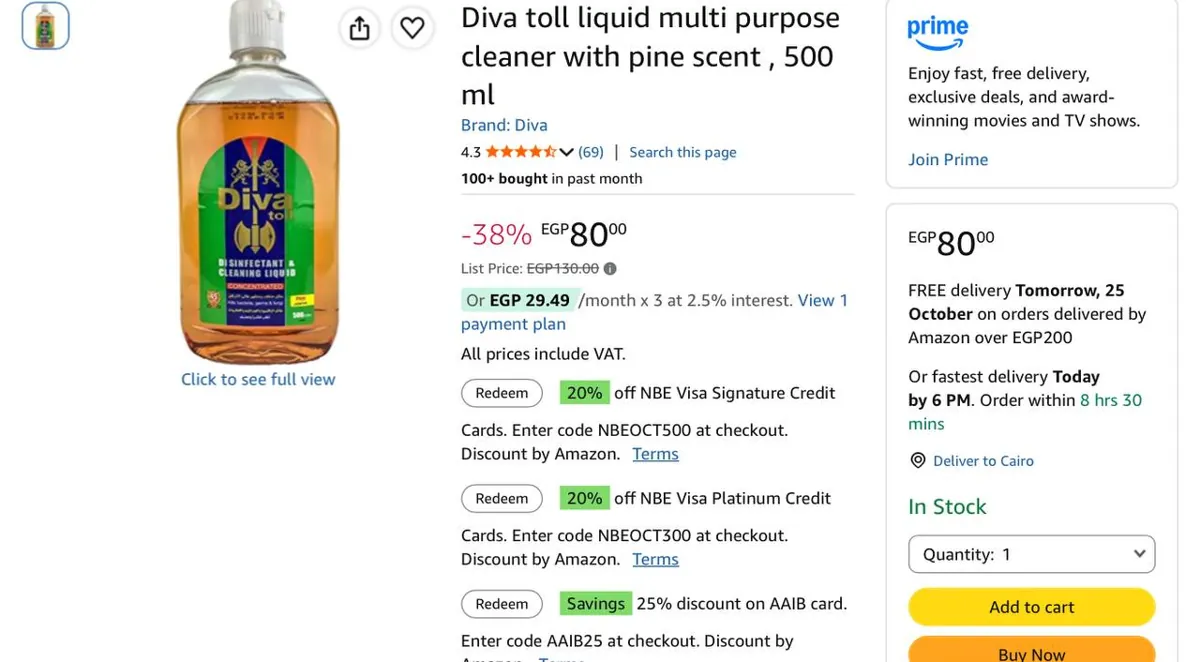The width and height of the screenshot is (1200, 662).
Task: Open the Quantity dropdown
Action: coord(1031,554)
